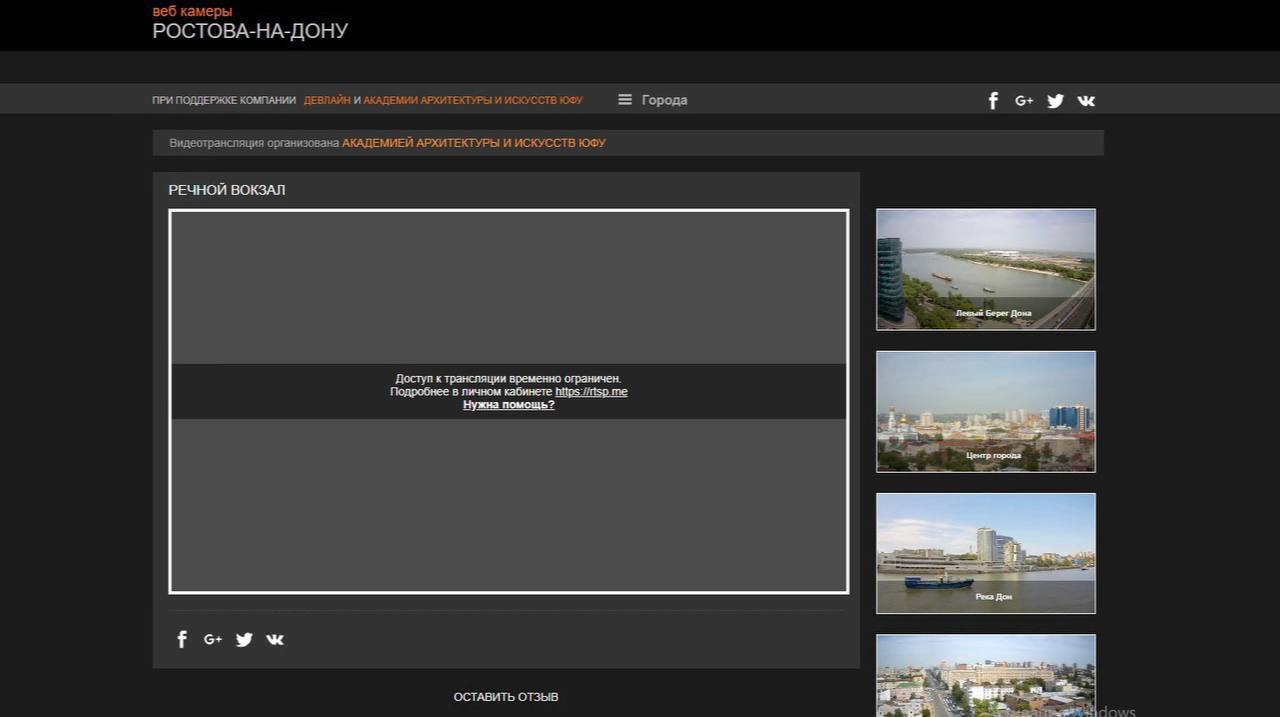The image size is (1280, 717).
Task: Follow the ДЕВЛАЙН sponsor link
Action: click(x=327, y=100)
